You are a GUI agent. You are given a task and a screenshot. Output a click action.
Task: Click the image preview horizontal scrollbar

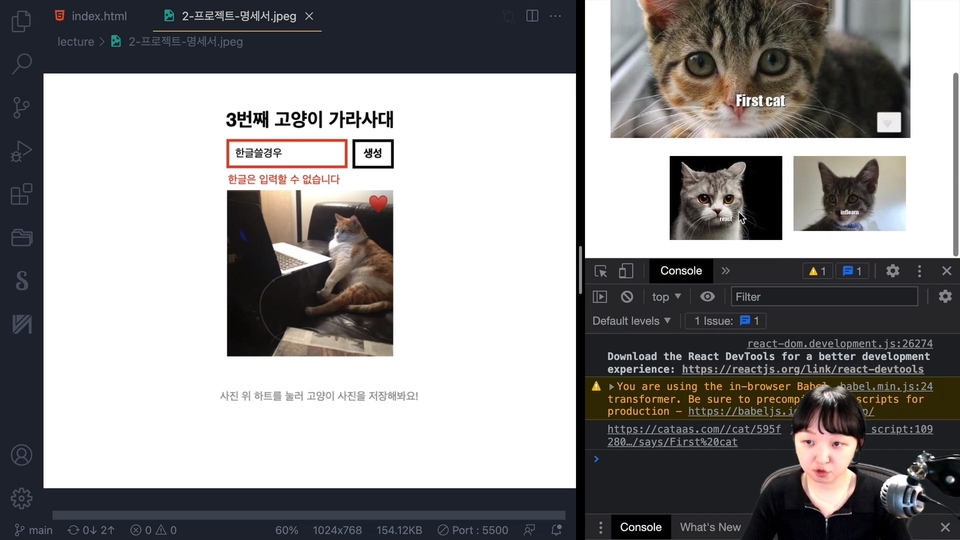point(309,515)
